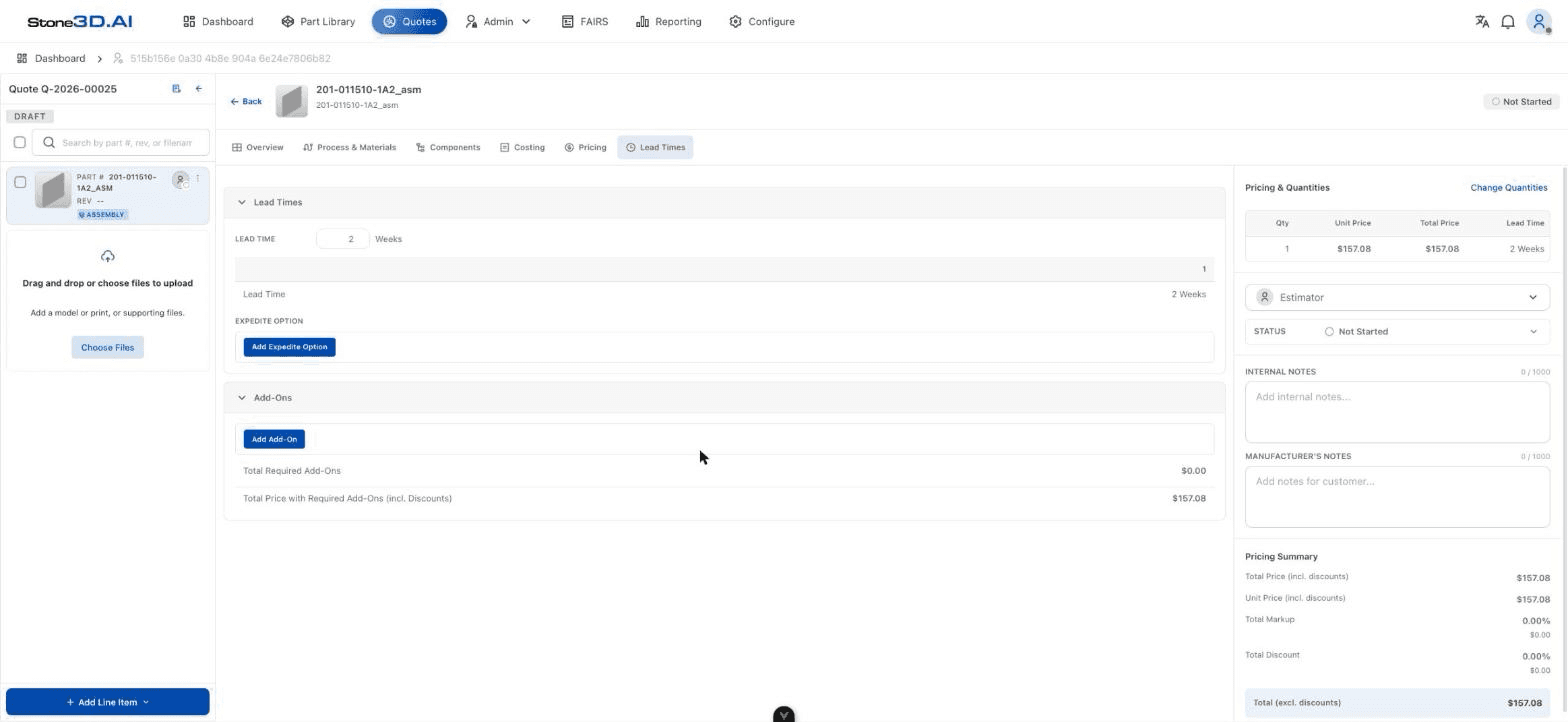Select the all-line-items checkbox by search
The height and width of the screenshot is (722, 1568).
click(x=19, y=142)
